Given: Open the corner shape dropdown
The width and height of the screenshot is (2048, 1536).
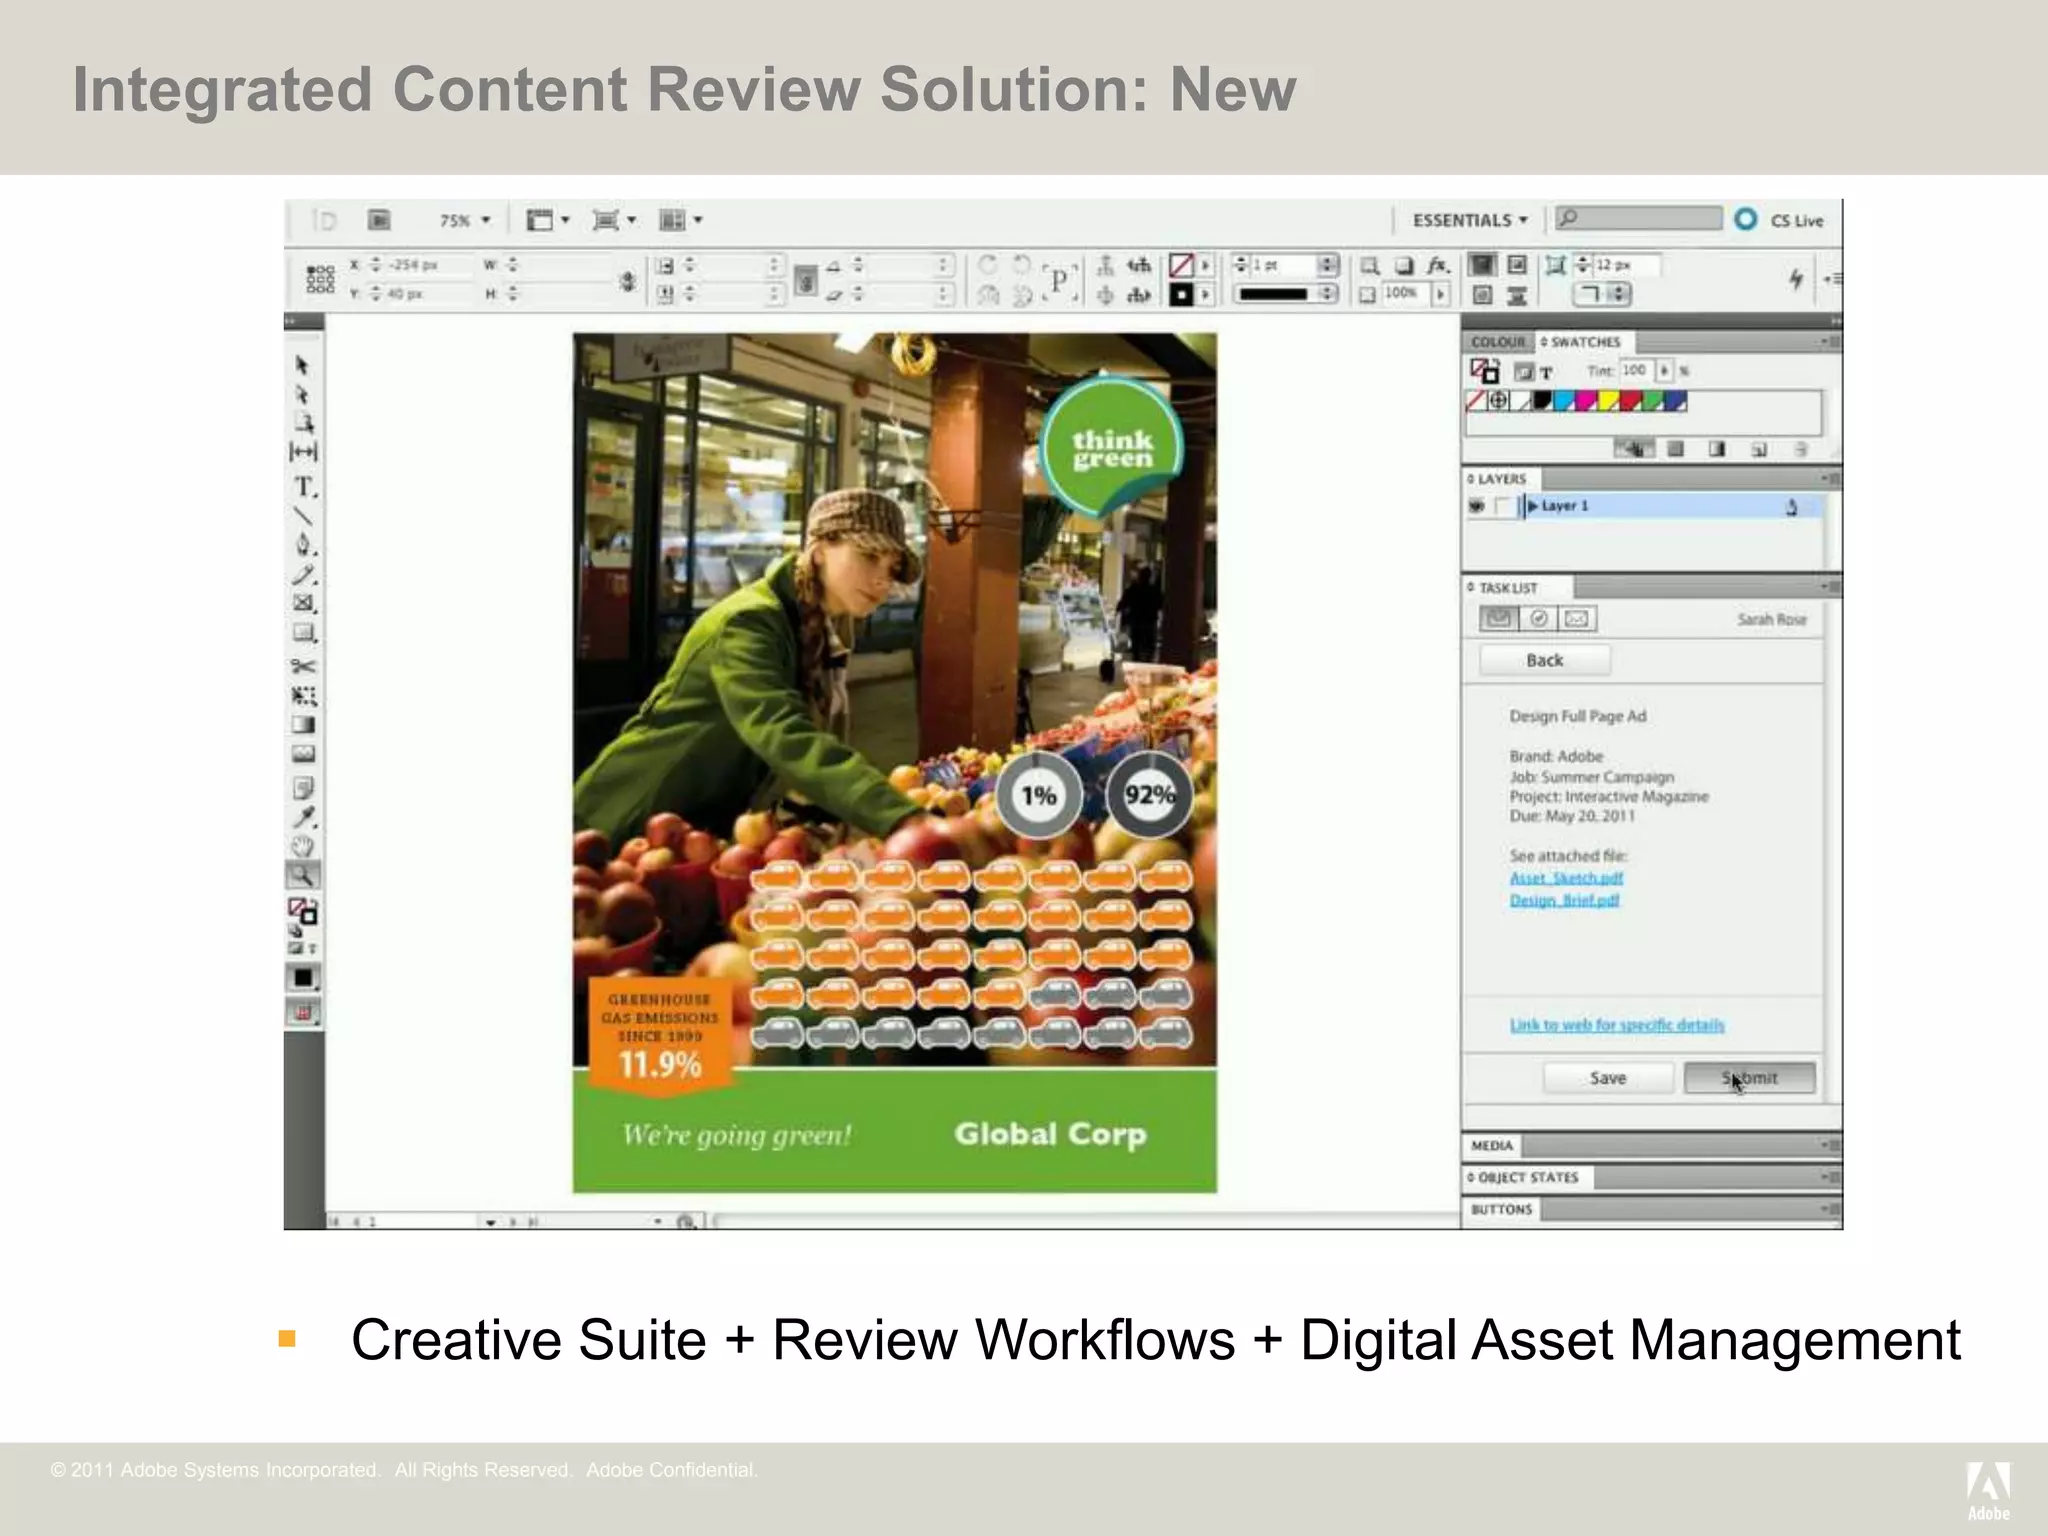Looking at the screenshot, I should point(1602,294).
